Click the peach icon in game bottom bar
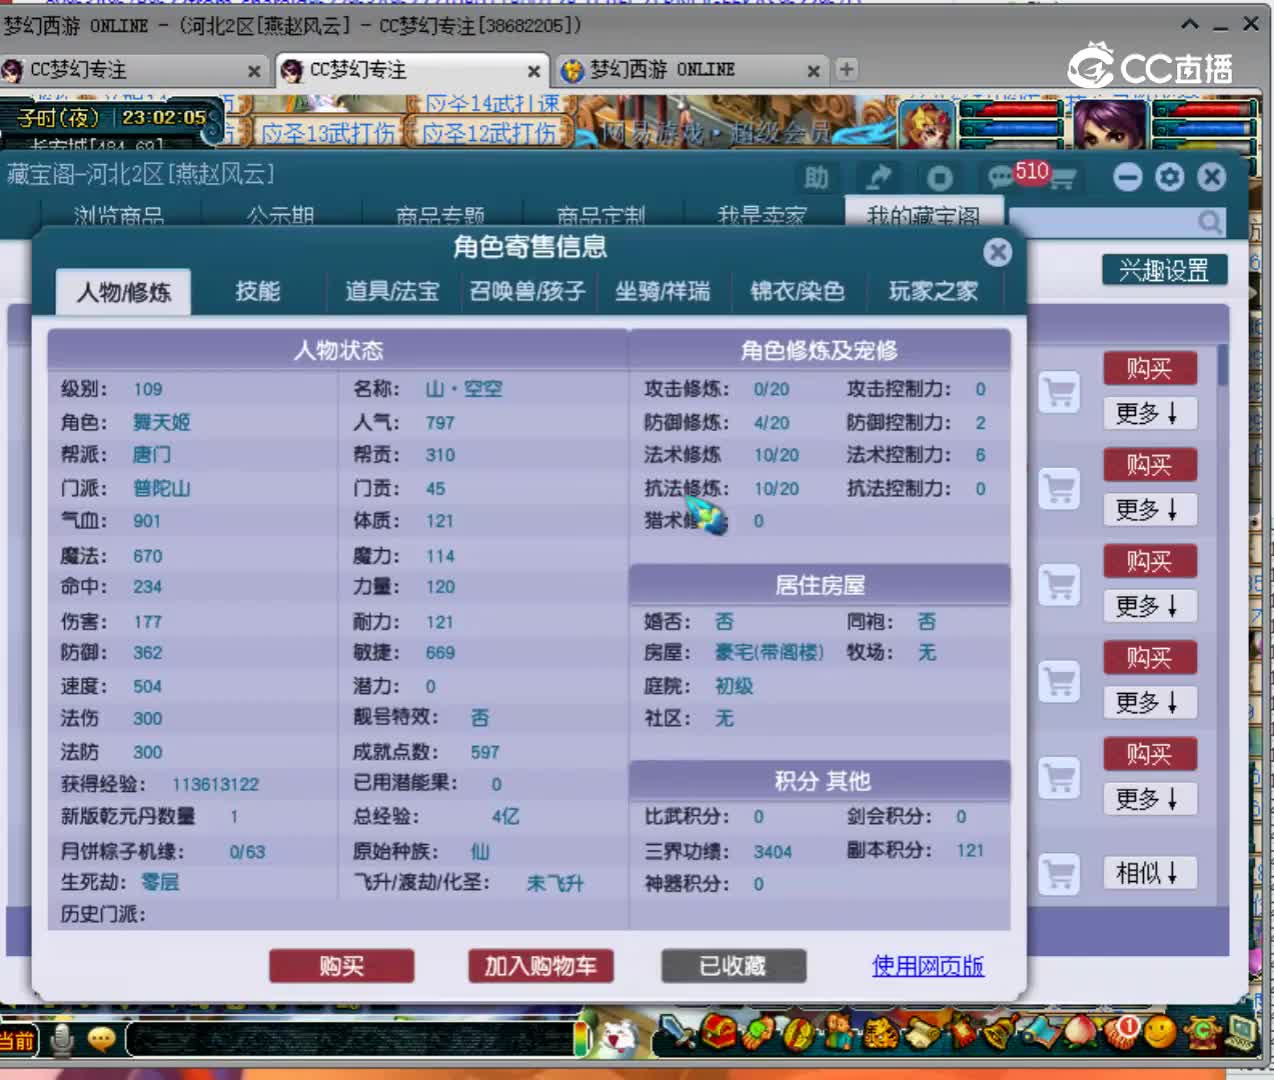 pyautogui.click(x=1078, y=1032)
